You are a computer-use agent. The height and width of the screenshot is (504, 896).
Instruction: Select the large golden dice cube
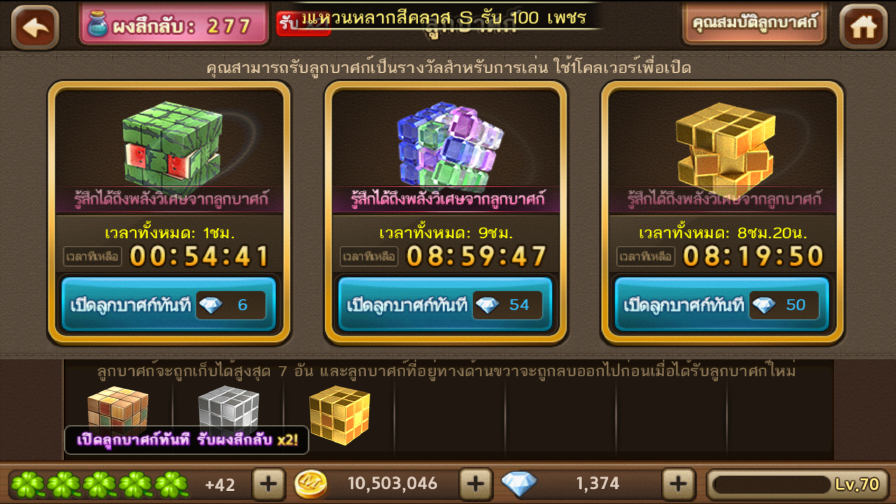(726, 146)
